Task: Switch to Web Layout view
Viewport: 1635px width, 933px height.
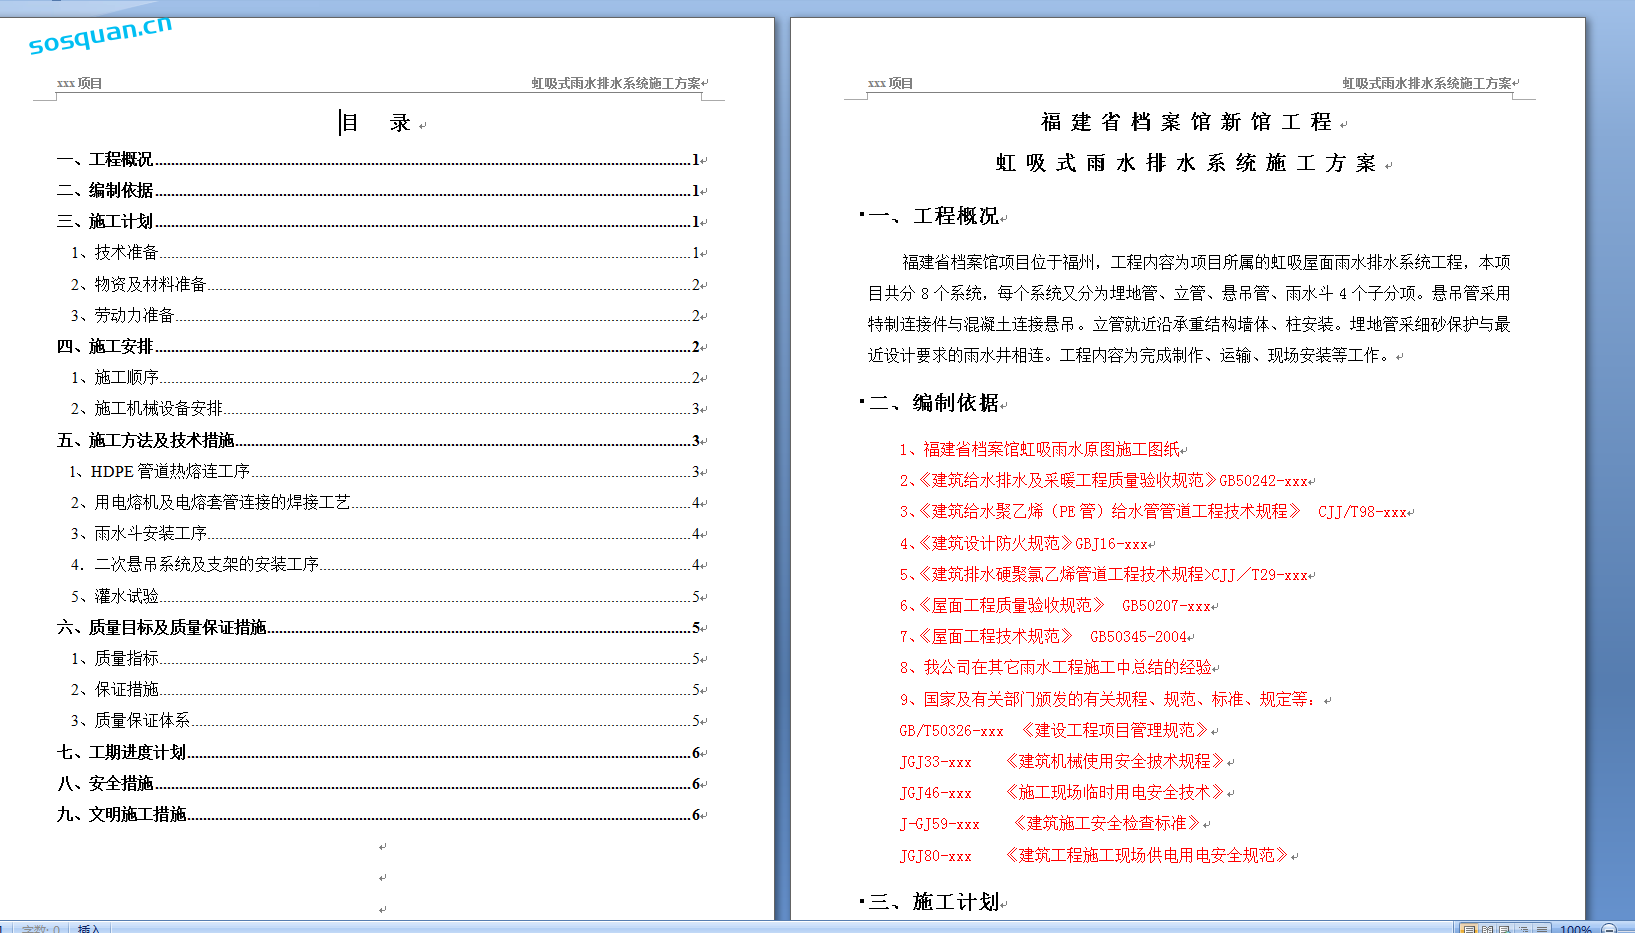Action: [x=1505, y=929]
